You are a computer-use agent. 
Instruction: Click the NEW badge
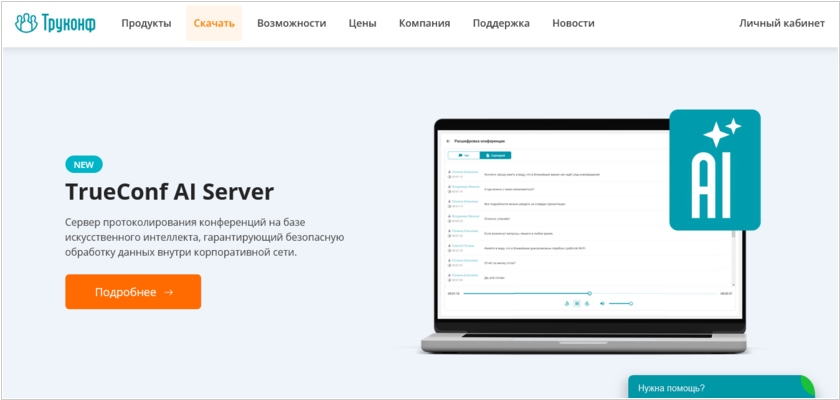[x=84, y=164]
